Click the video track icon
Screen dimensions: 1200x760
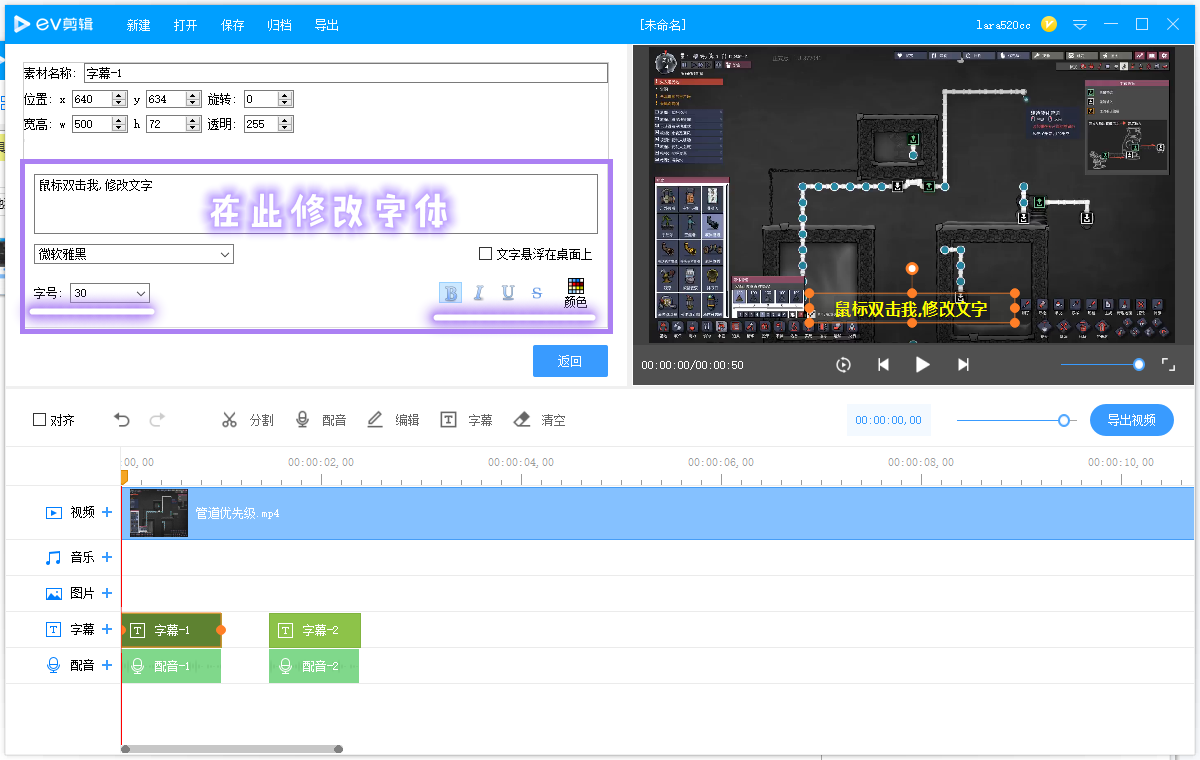(x=54, y=513)
